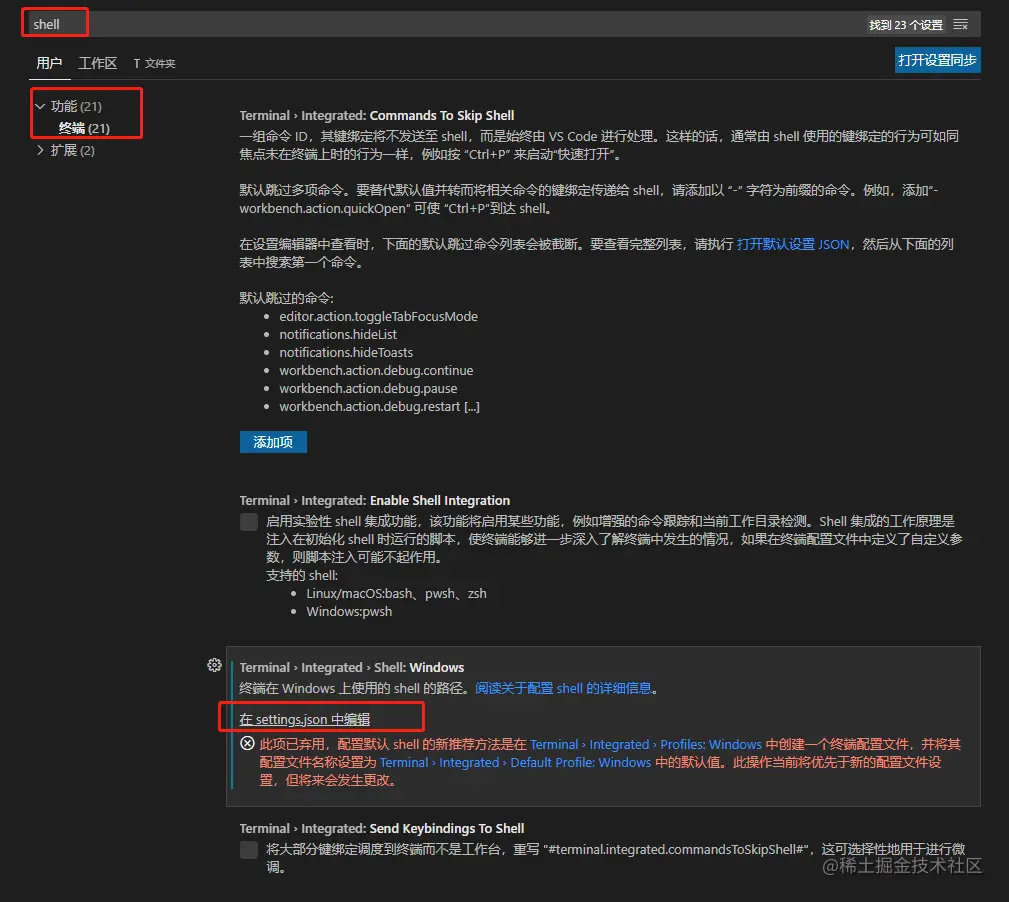Open the filter settings icon in search bar

[x=961, y=24]
